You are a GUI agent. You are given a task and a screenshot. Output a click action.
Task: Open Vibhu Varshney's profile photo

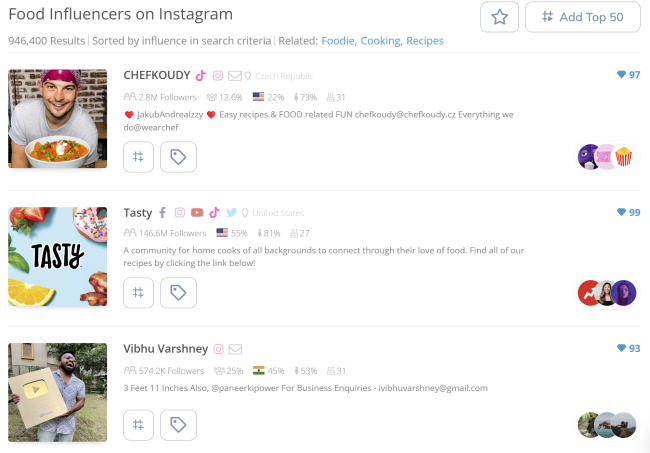[58, 392]
